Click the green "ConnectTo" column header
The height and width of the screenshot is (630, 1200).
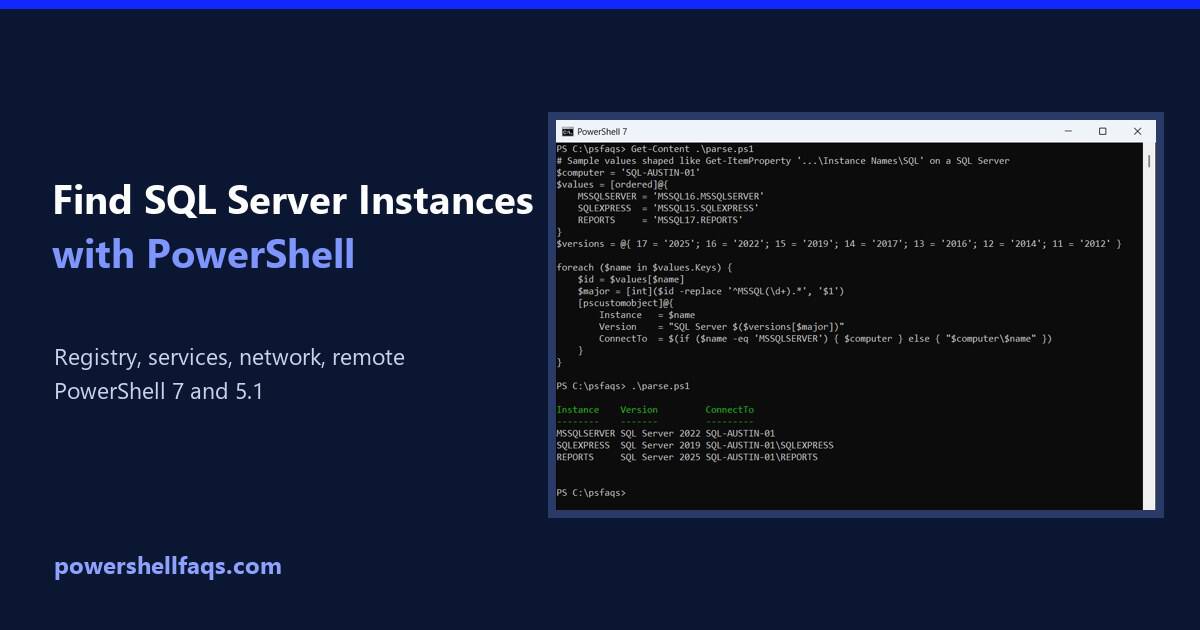click(730, 410)
